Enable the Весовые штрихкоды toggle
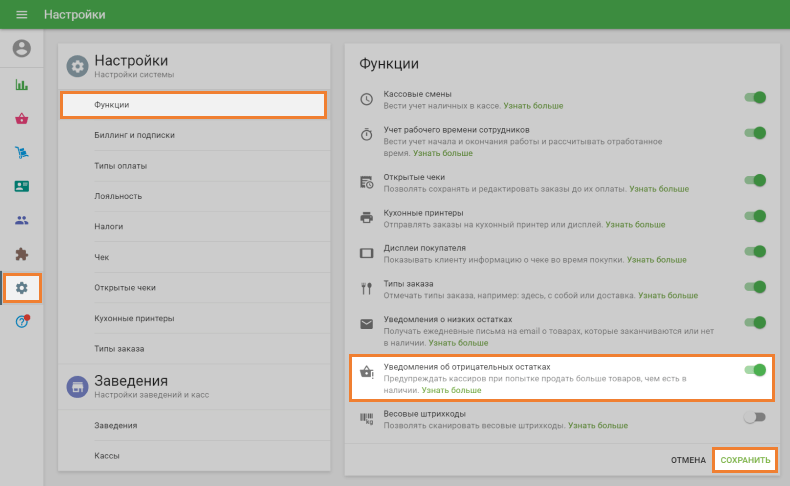The height and width of the screenshot is (486, 790). click(755, 417)
